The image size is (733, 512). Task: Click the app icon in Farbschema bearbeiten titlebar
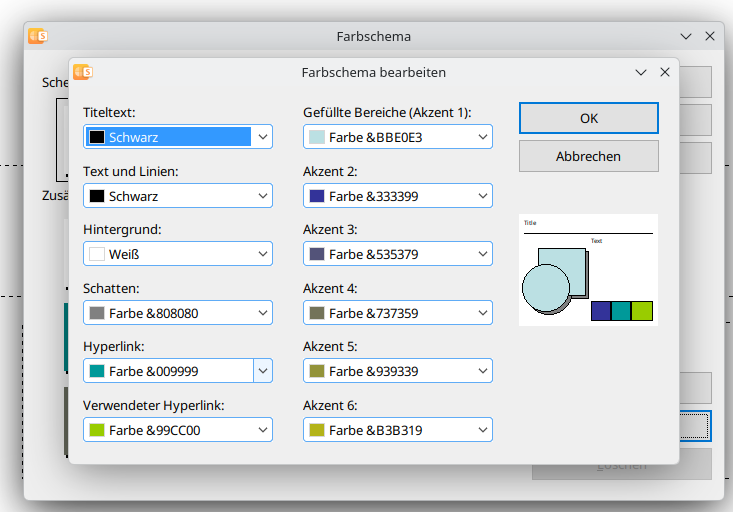point(84,72)
